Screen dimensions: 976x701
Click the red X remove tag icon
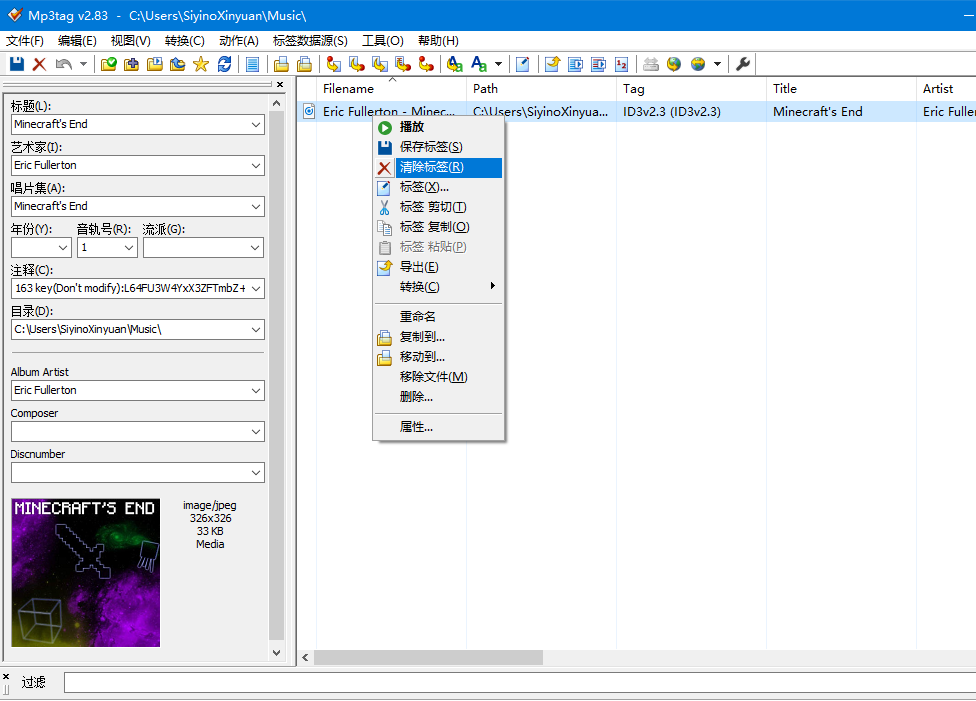(39, 64)
